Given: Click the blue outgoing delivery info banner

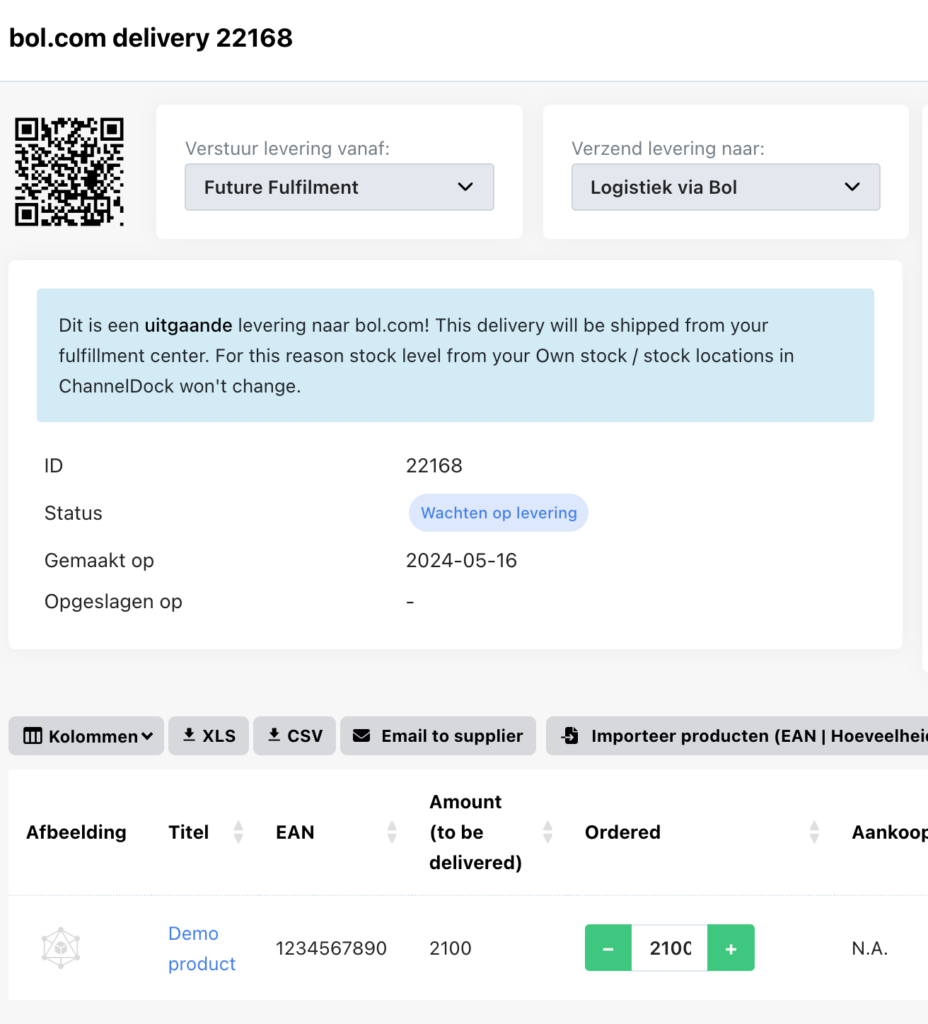Looking at the screenshot, I should [455, 355].
